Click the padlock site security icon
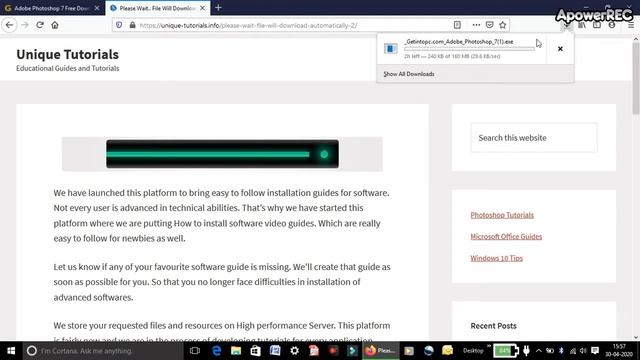This screenshot has height=360, width=640. coord(132,25)
